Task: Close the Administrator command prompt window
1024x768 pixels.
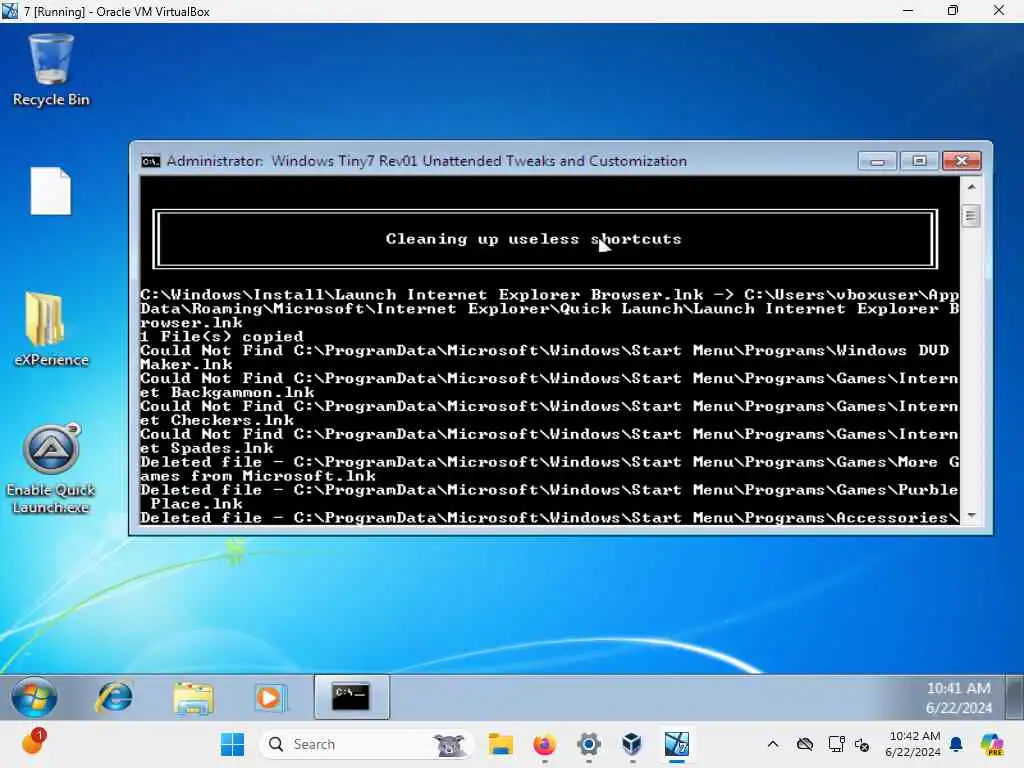Action: (x=961, y=161)
